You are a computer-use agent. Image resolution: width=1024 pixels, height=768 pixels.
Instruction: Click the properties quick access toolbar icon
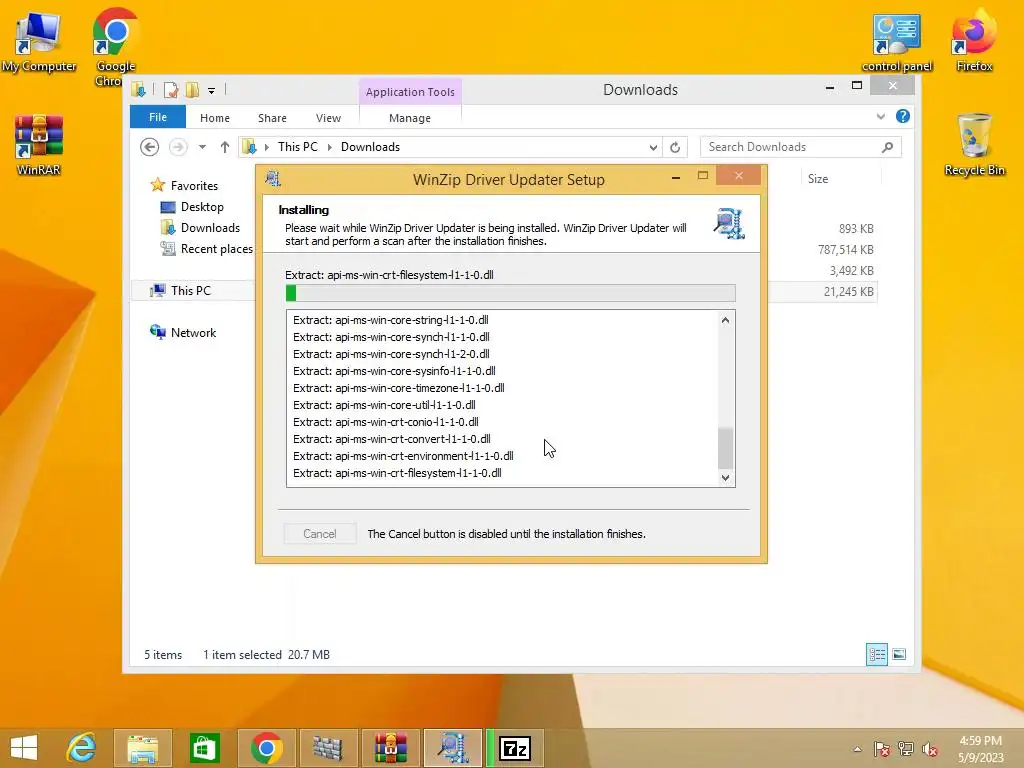(x=171, y=89)
